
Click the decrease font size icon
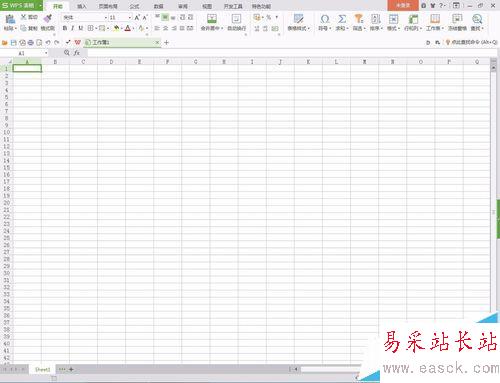(145, 17)
